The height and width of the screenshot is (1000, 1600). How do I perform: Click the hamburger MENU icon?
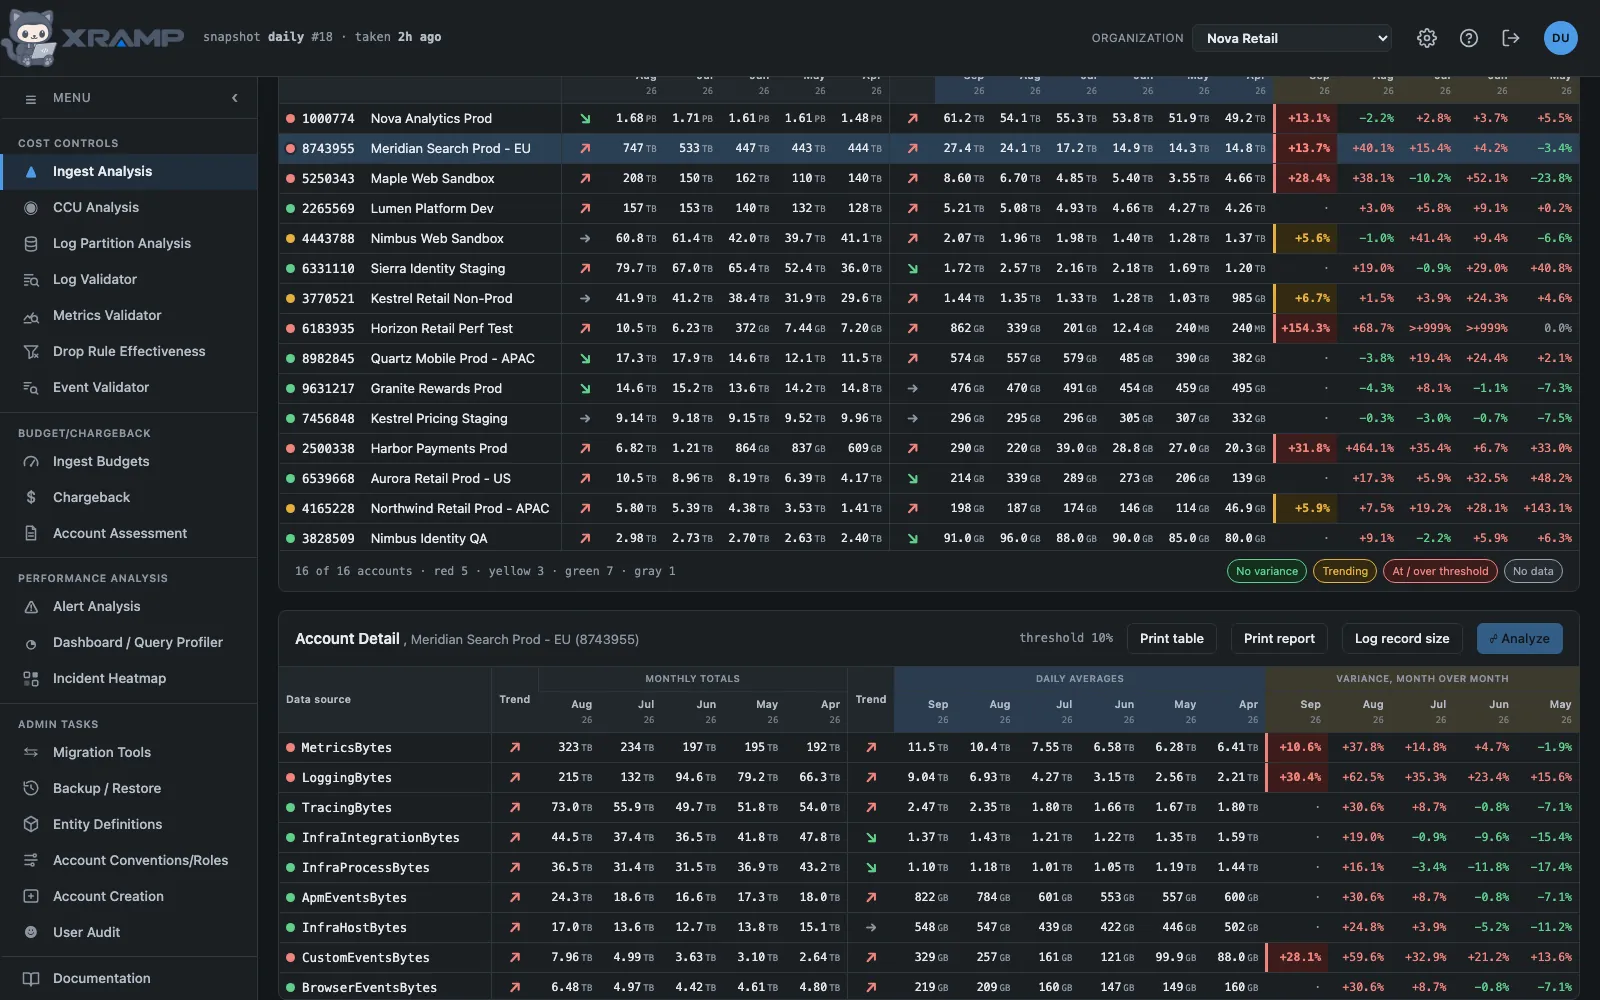31,99
